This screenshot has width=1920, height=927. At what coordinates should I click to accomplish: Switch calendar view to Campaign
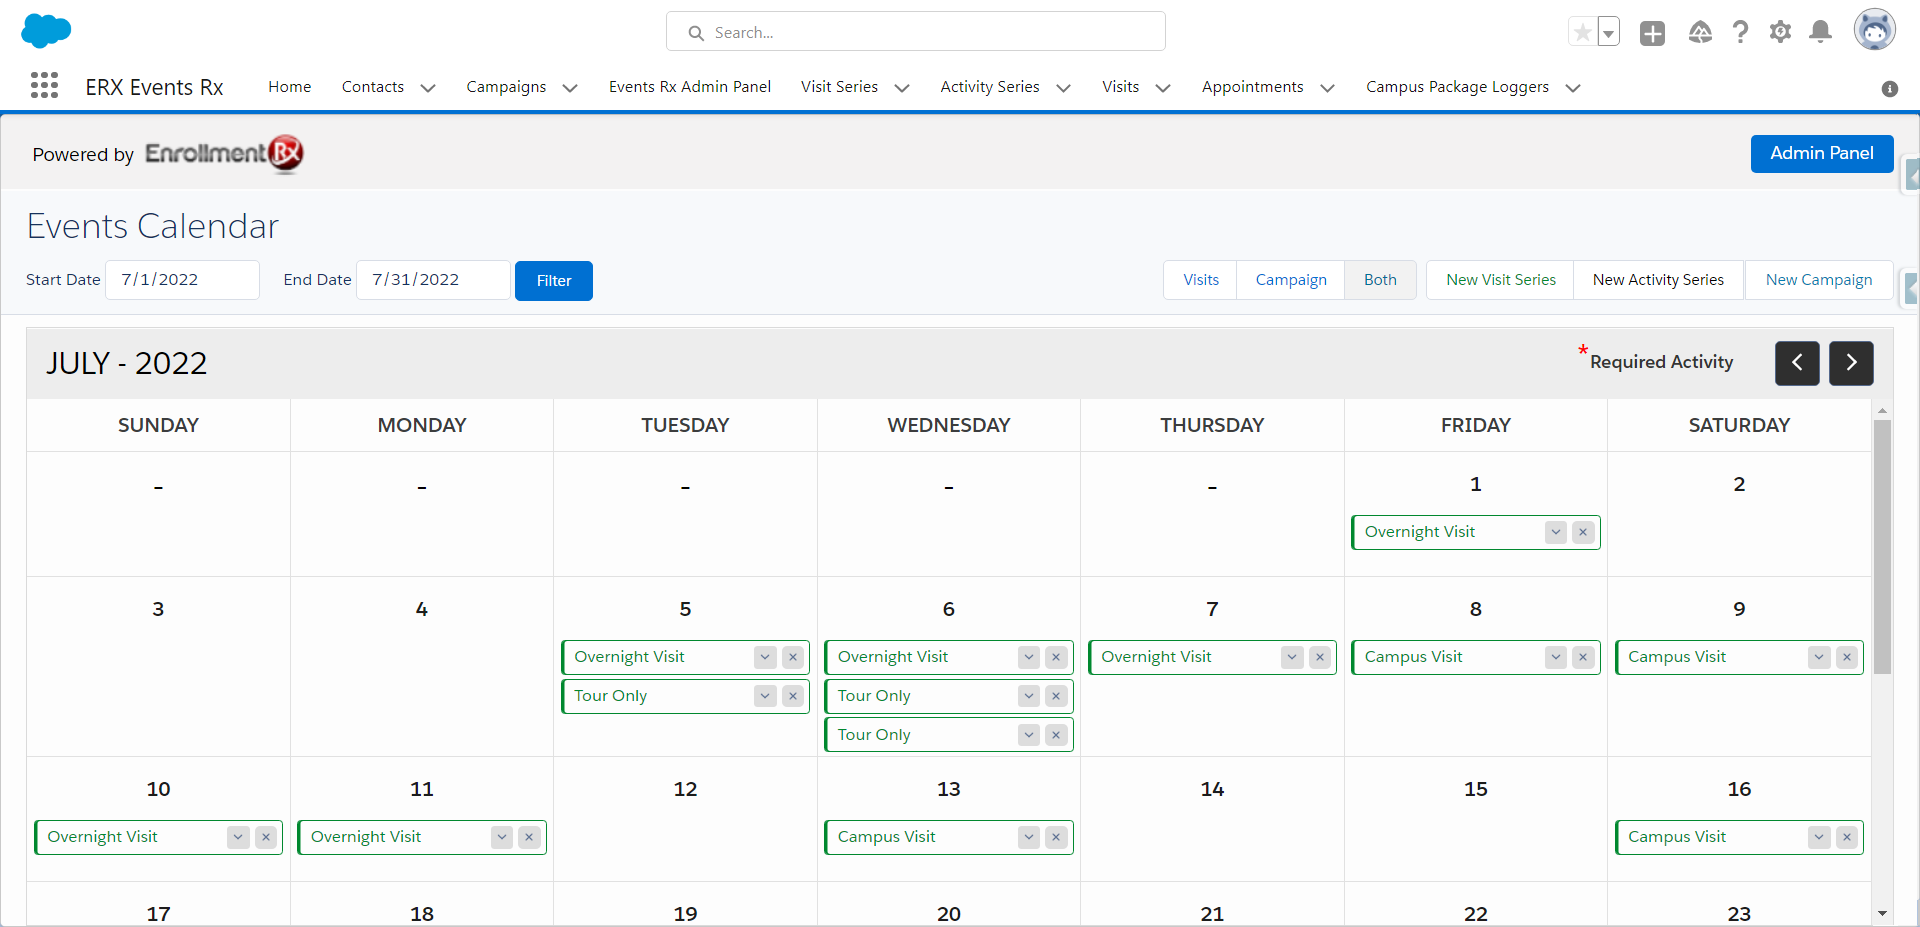1290,280
